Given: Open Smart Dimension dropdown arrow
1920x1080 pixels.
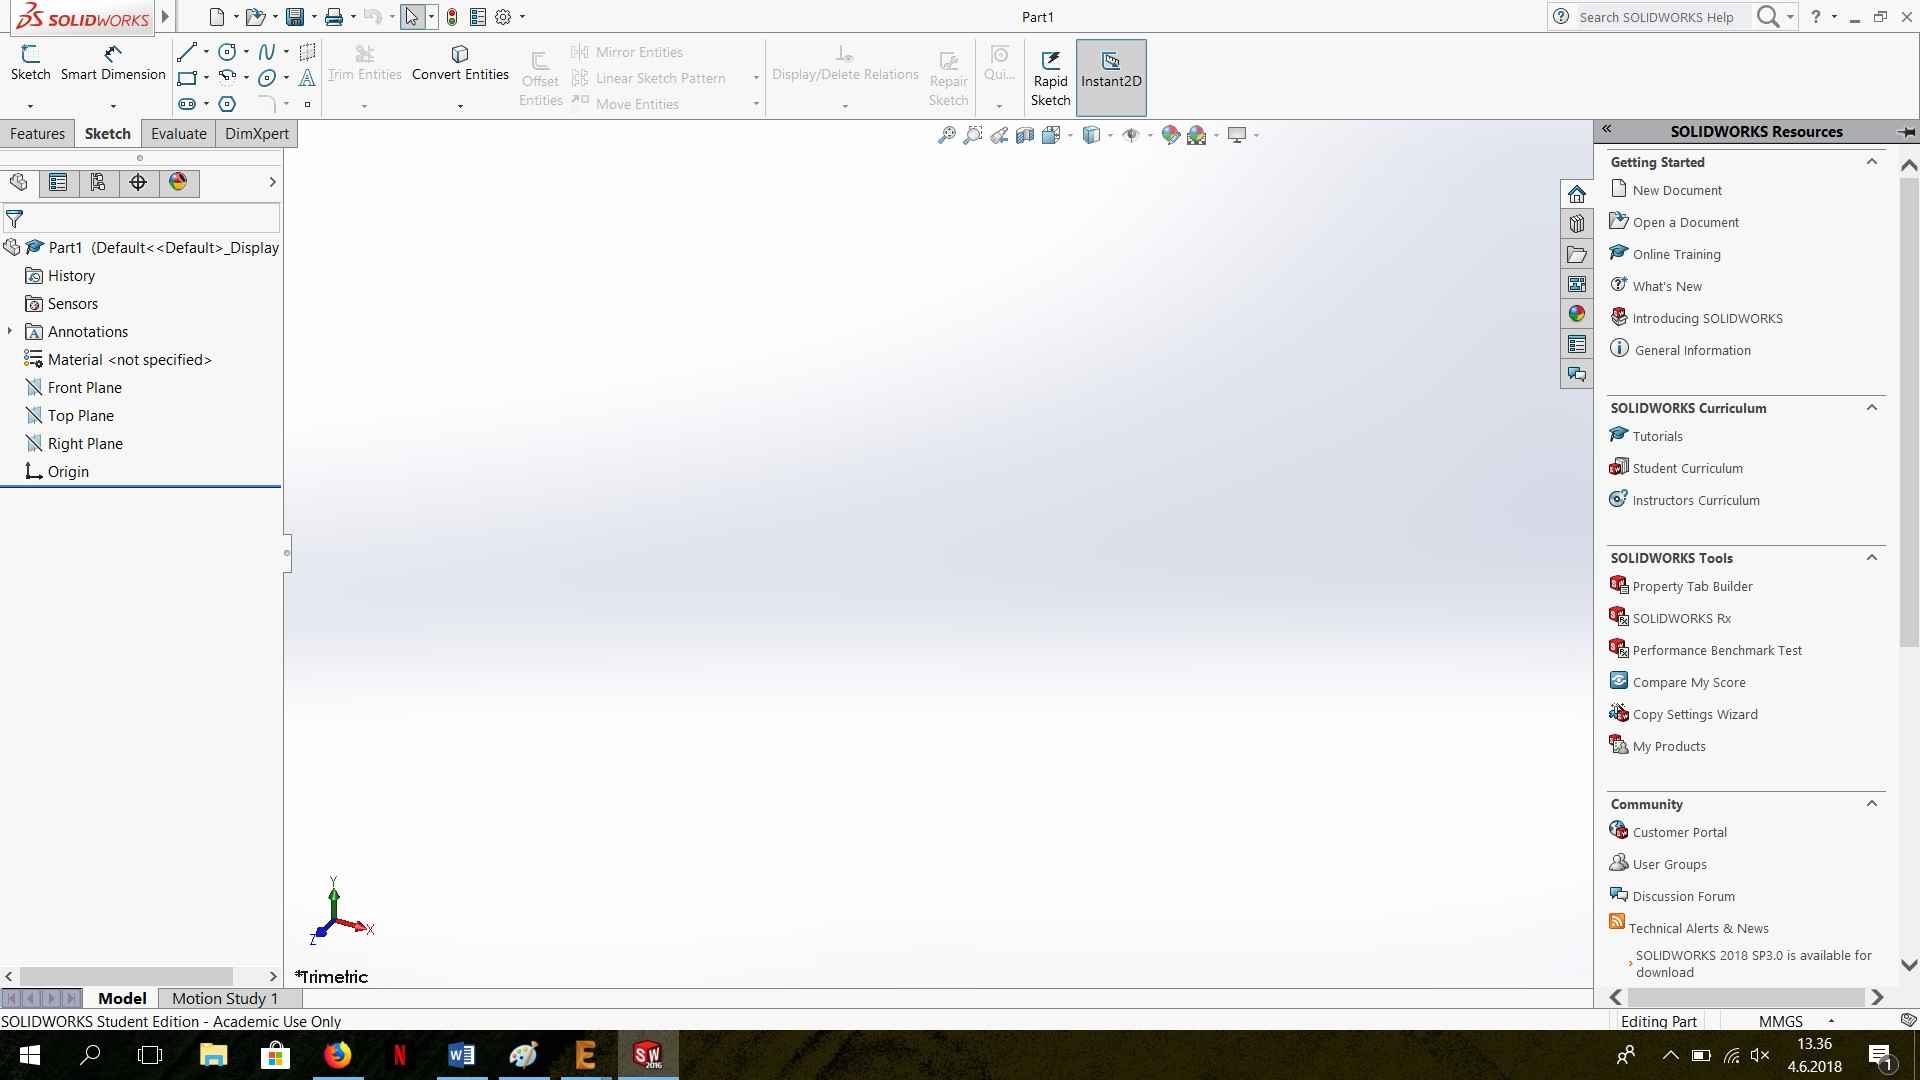Looking at the screenshot, I should click(113, 106).
